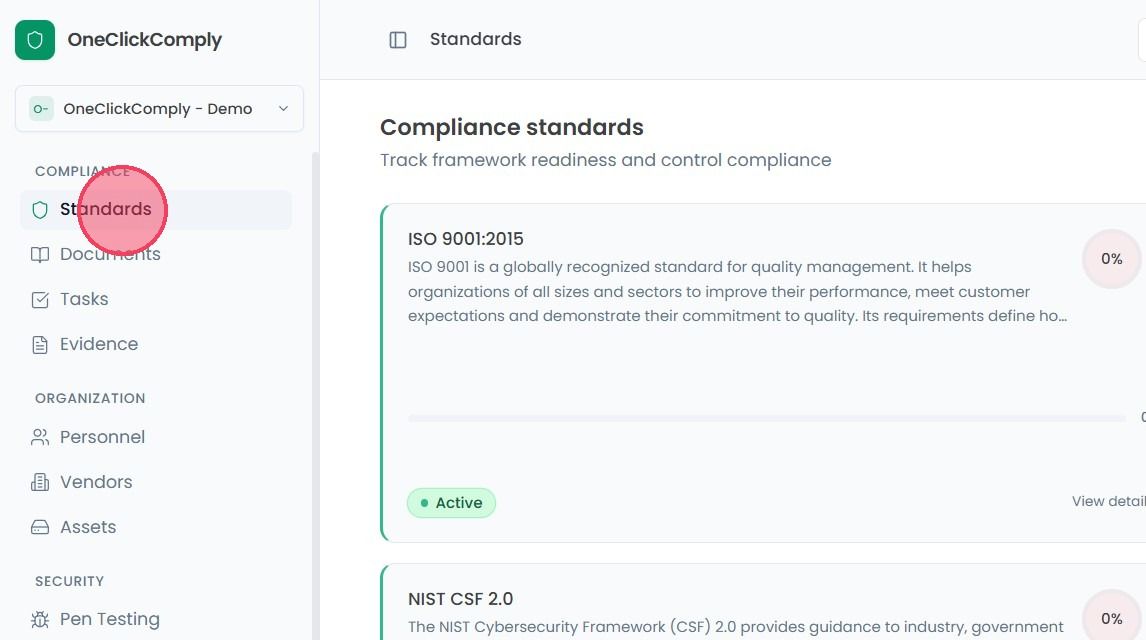The image size is (1146, 640).
Task: Click the Personnel people icon
Action: pyautogui.click(x=40, y=437)
